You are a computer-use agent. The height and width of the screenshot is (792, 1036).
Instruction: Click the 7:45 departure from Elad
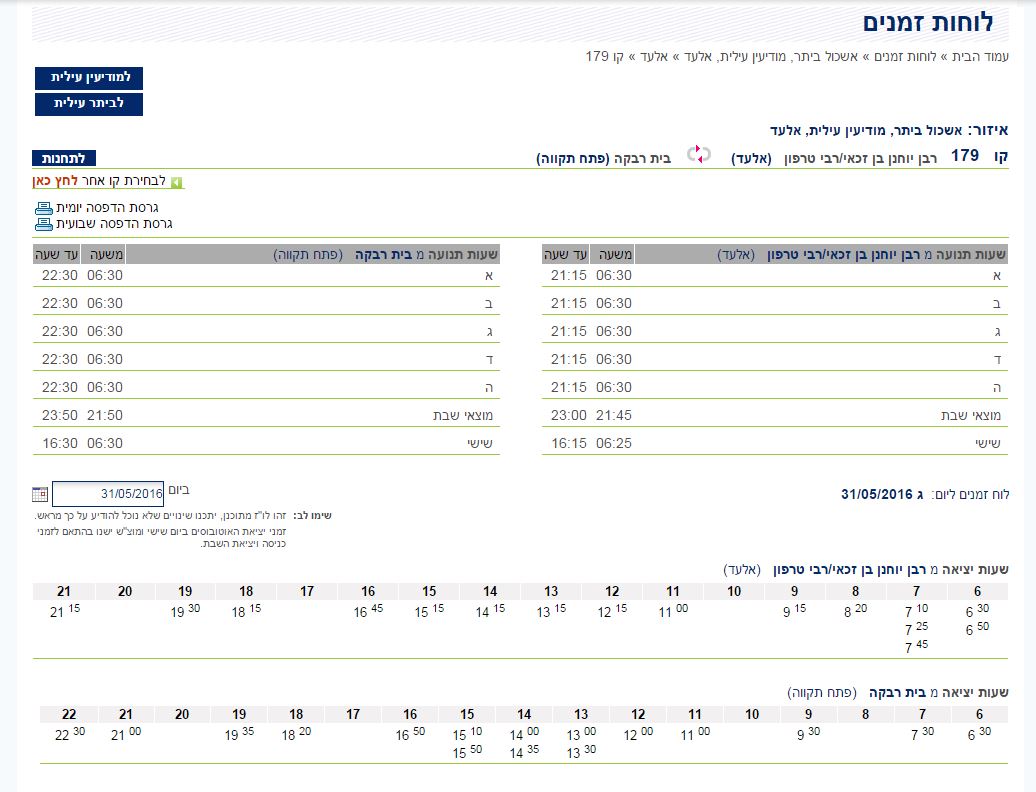pyautogui.click(x=916, y=646)
